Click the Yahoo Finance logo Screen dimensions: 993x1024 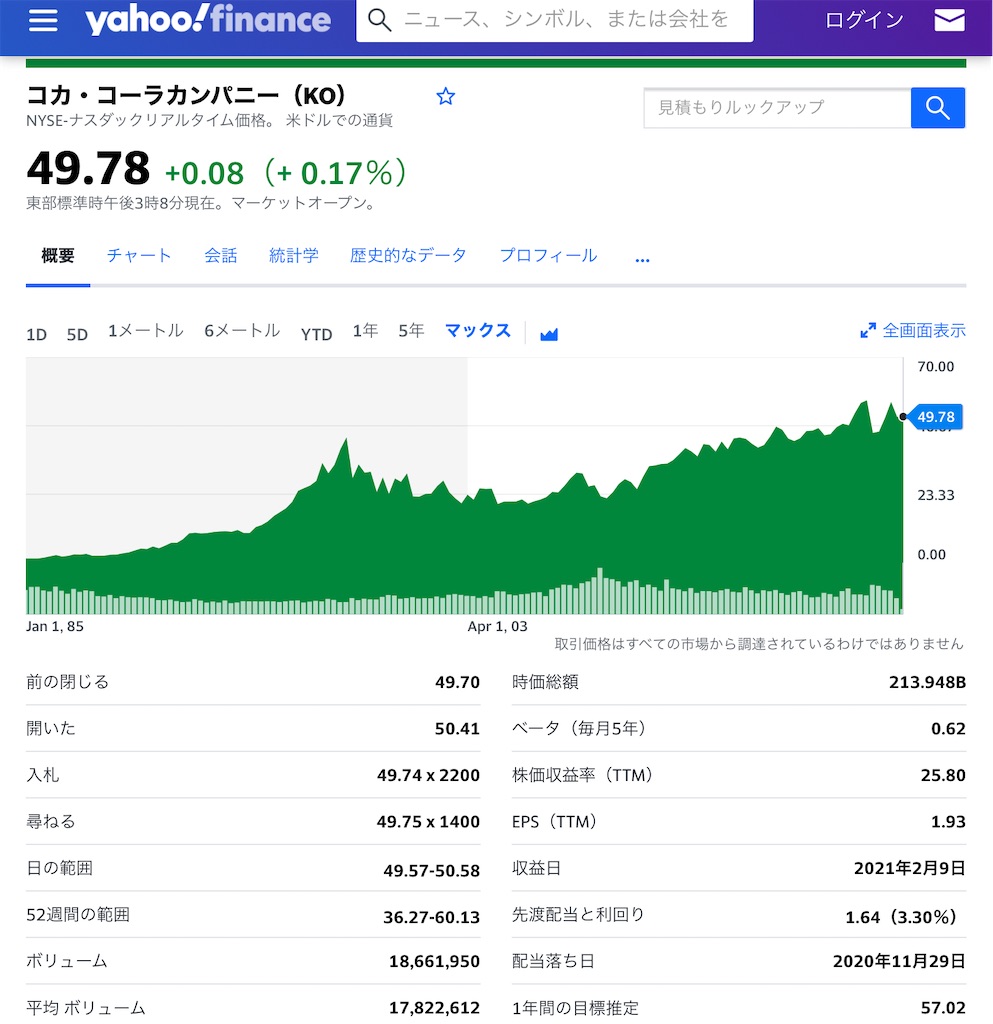[x=208, y=20]
